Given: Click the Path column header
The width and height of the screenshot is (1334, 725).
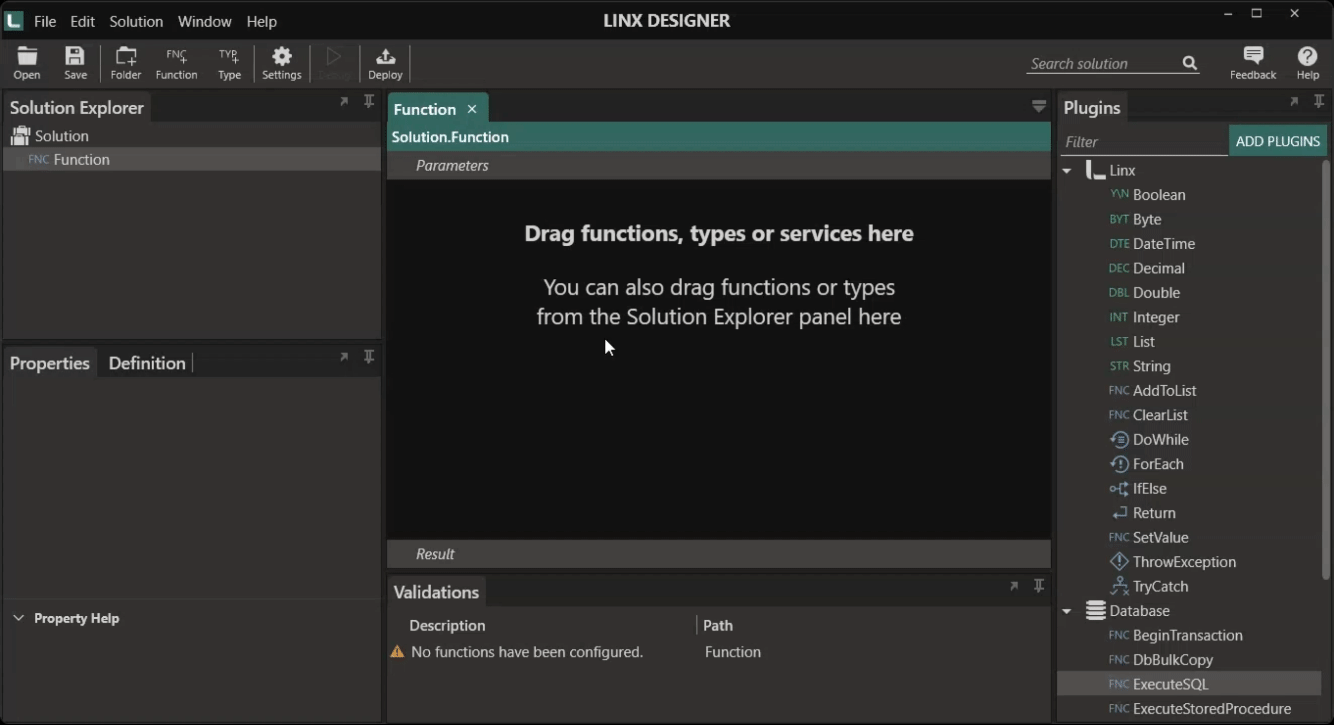Looking at the screenshot, I should pos(718,626).
